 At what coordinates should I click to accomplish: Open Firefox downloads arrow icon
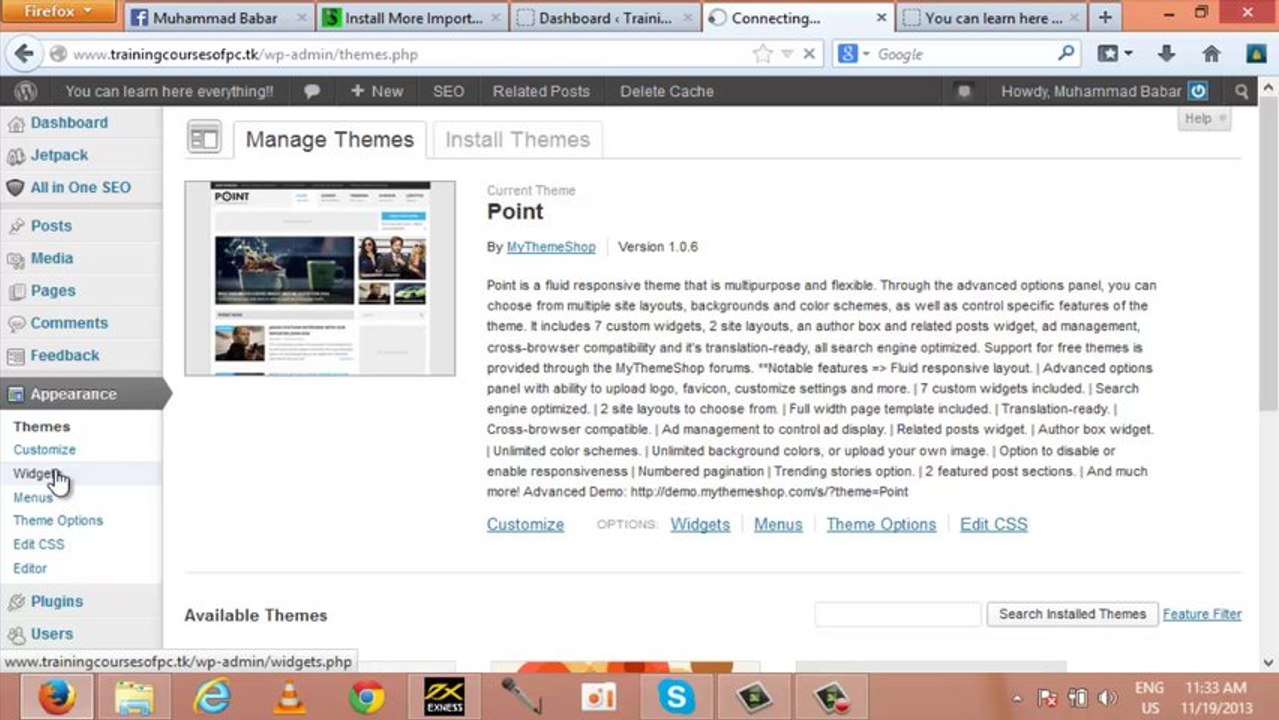(1166, 54)
